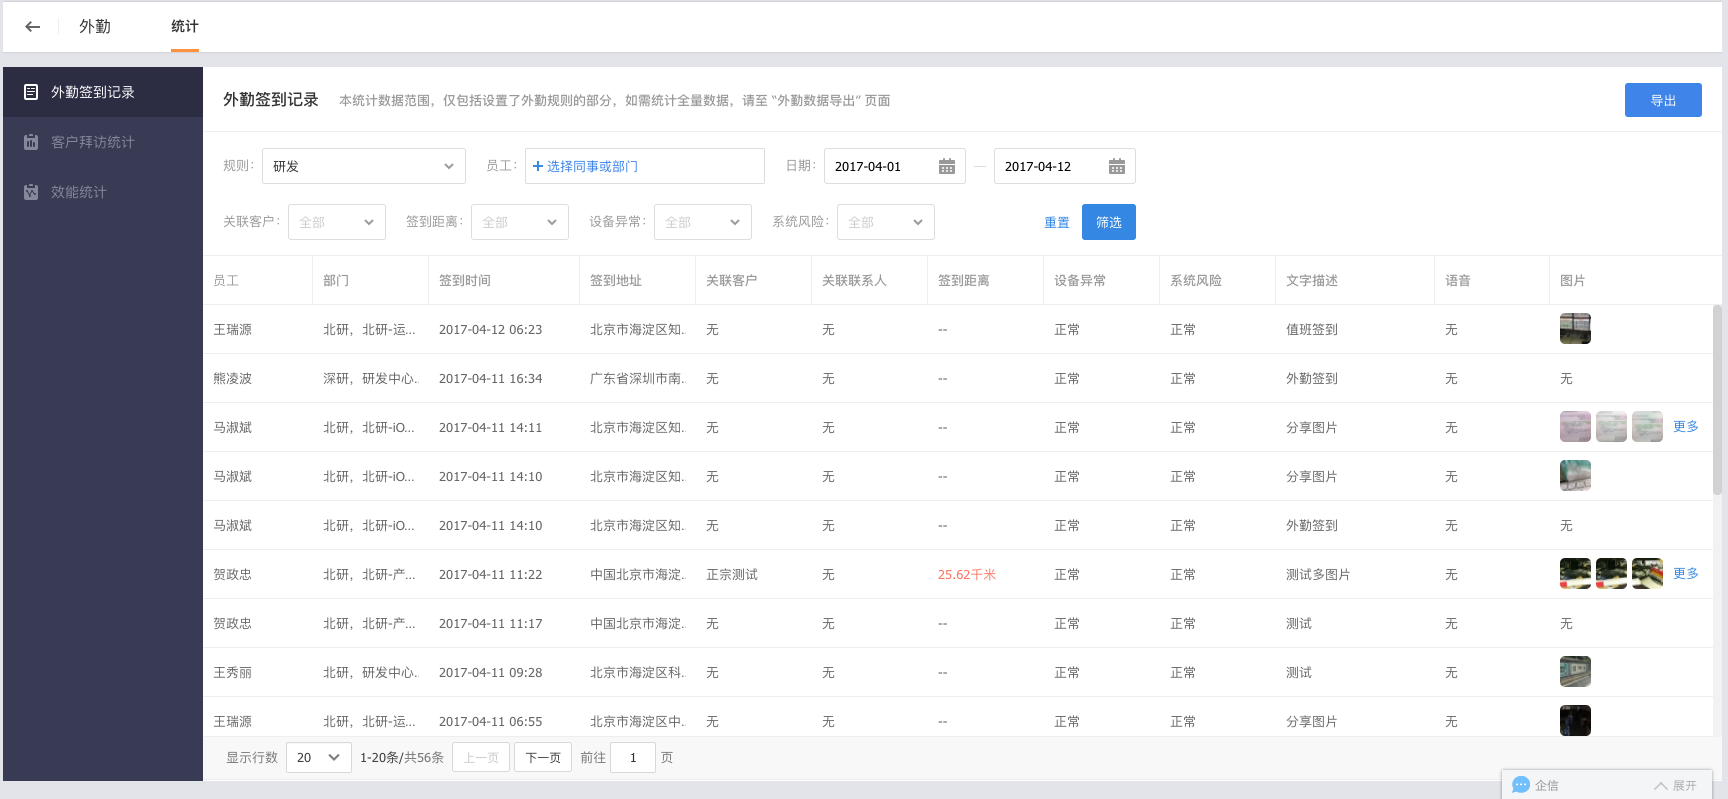Open first thumbnail in 贺政忠 11:22 row
The width and height of the screenshot is (1728, 799).
[1575, 574]
